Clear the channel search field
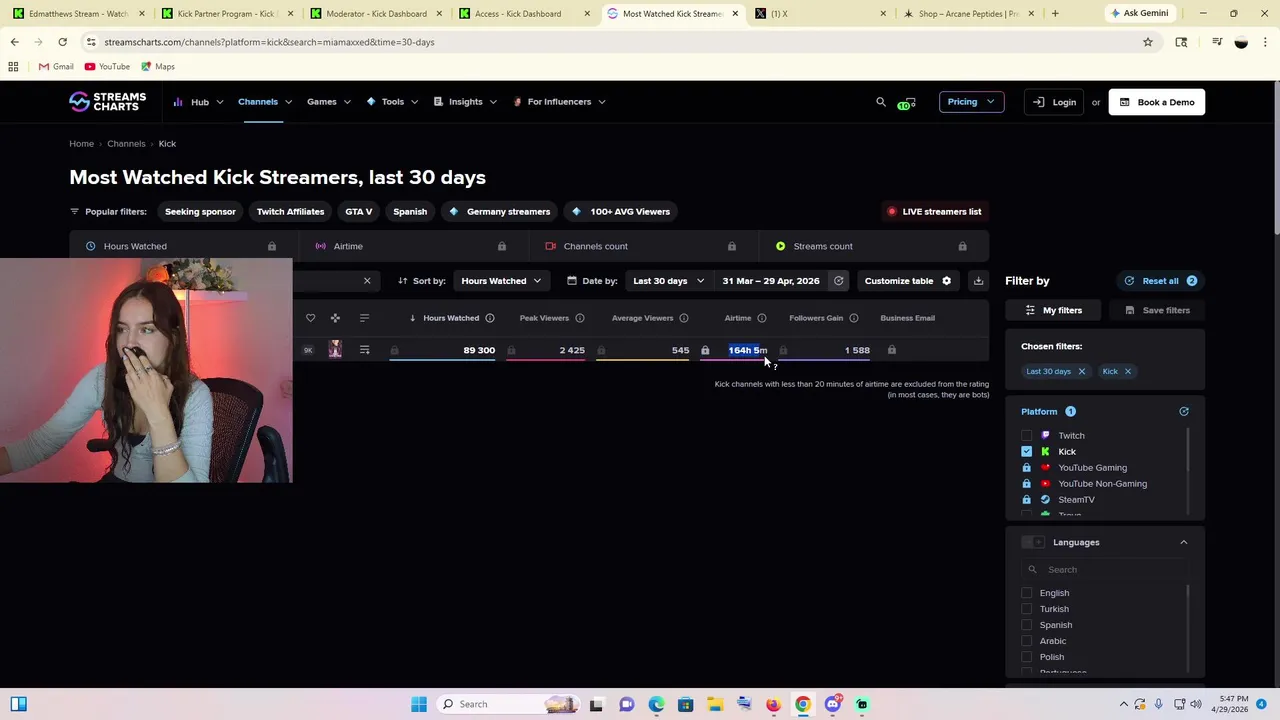This screenshot has height=720, width=1280. tap(367, 281)
